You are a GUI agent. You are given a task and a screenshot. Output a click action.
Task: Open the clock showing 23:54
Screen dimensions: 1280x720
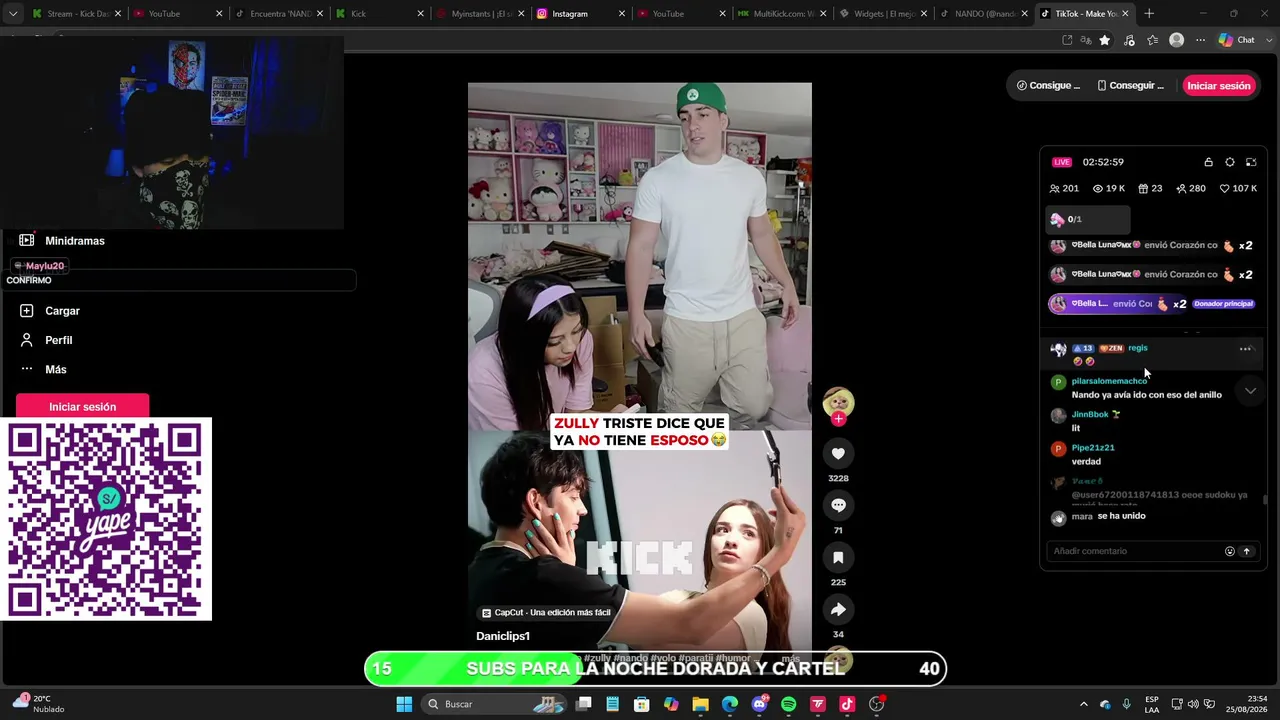1249,704
